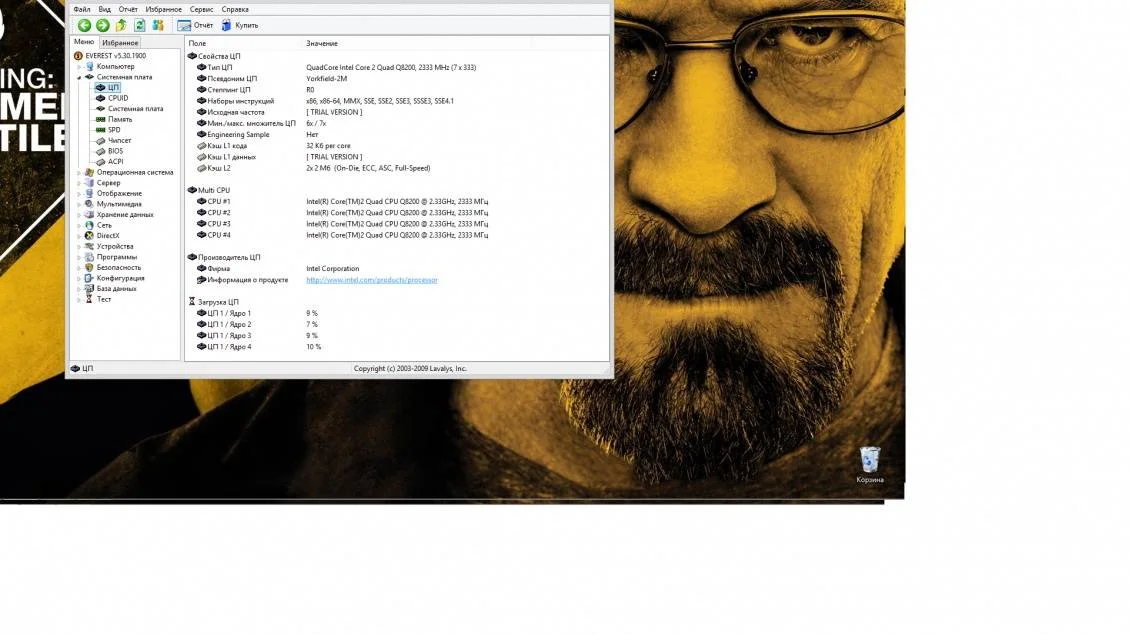
Task: Select the SPD tree item
Action: pyautogui.click(x=114, y=130)
